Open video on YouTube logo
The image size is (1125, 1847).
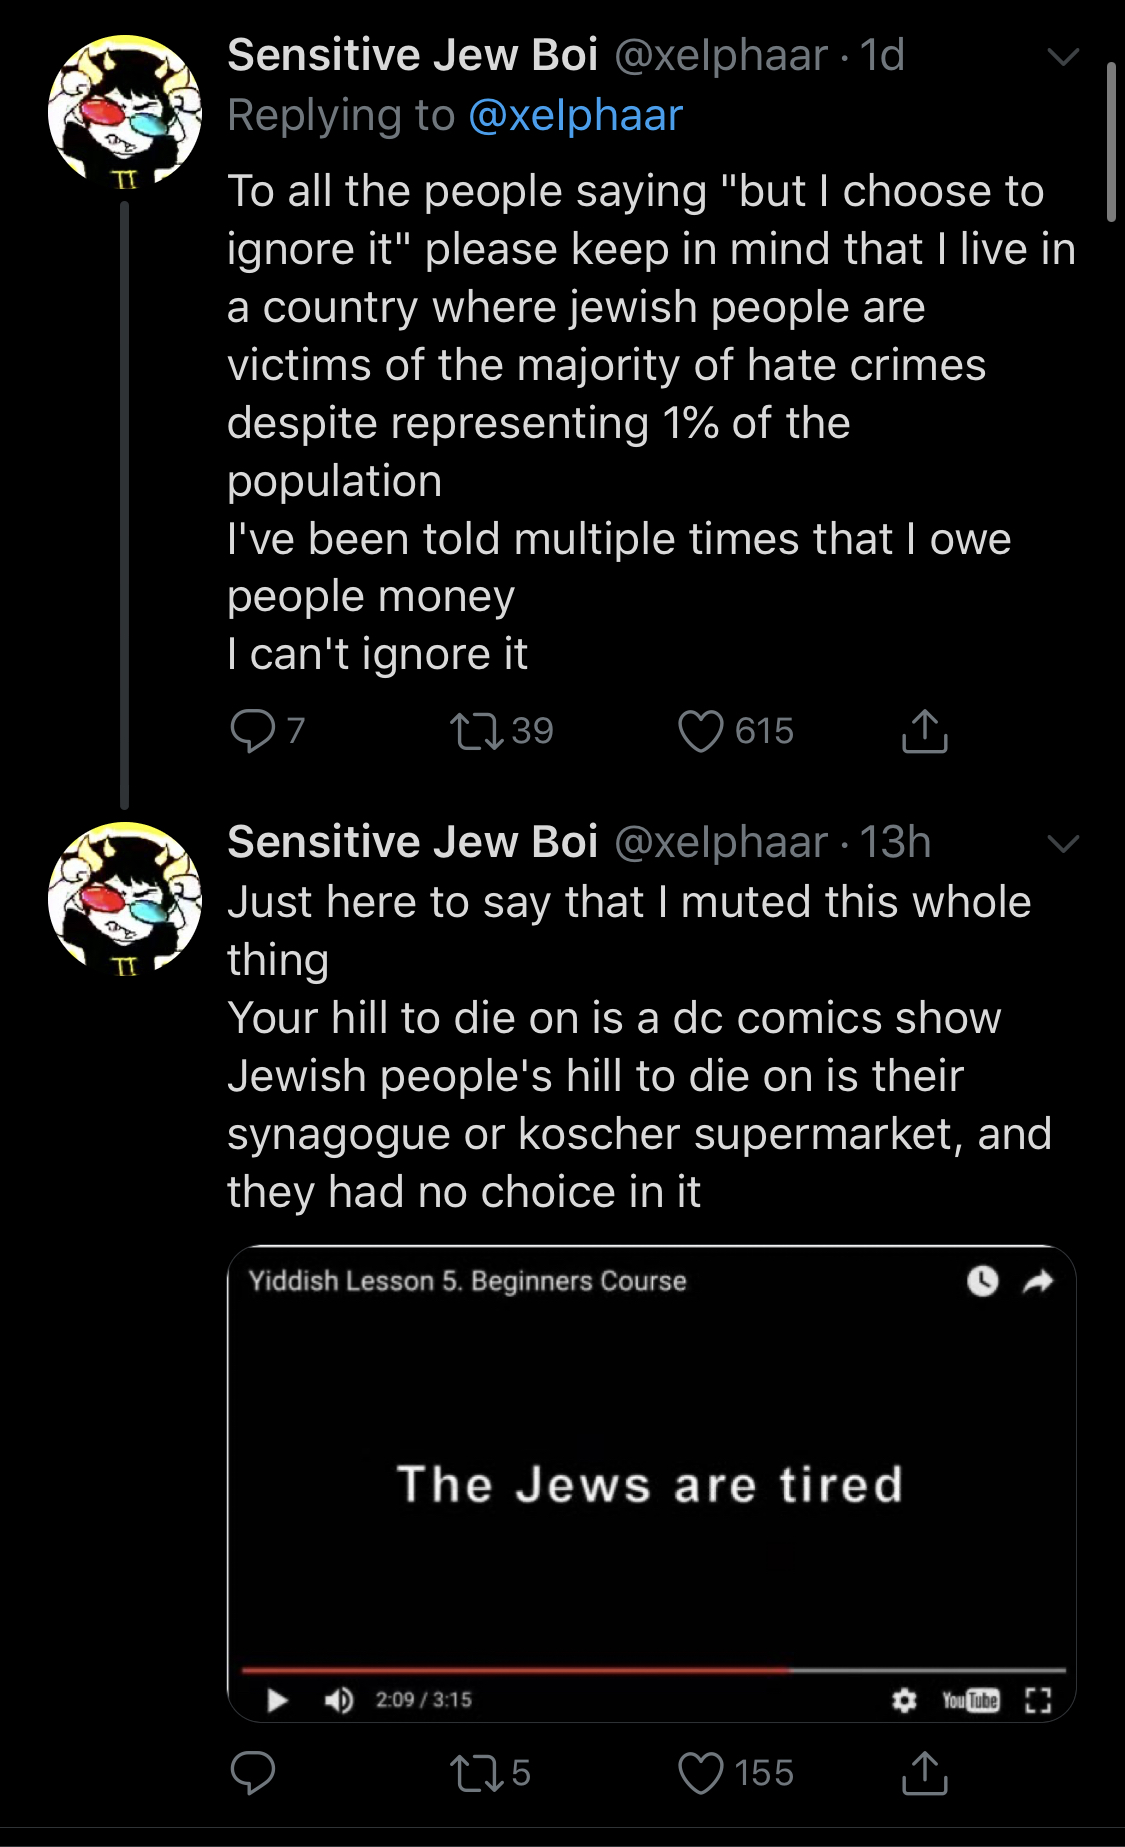(970, 1700)
